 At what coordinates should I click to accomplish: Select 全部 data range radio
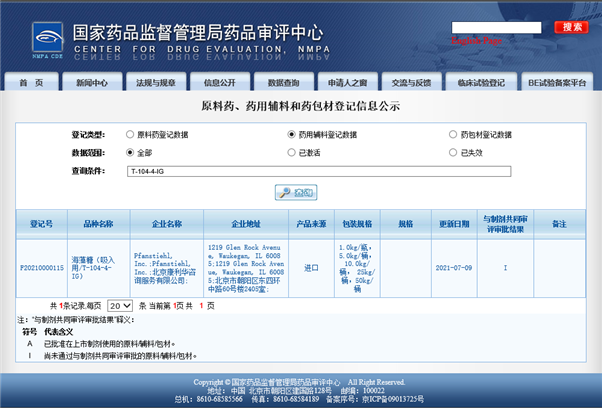[130, 153]
